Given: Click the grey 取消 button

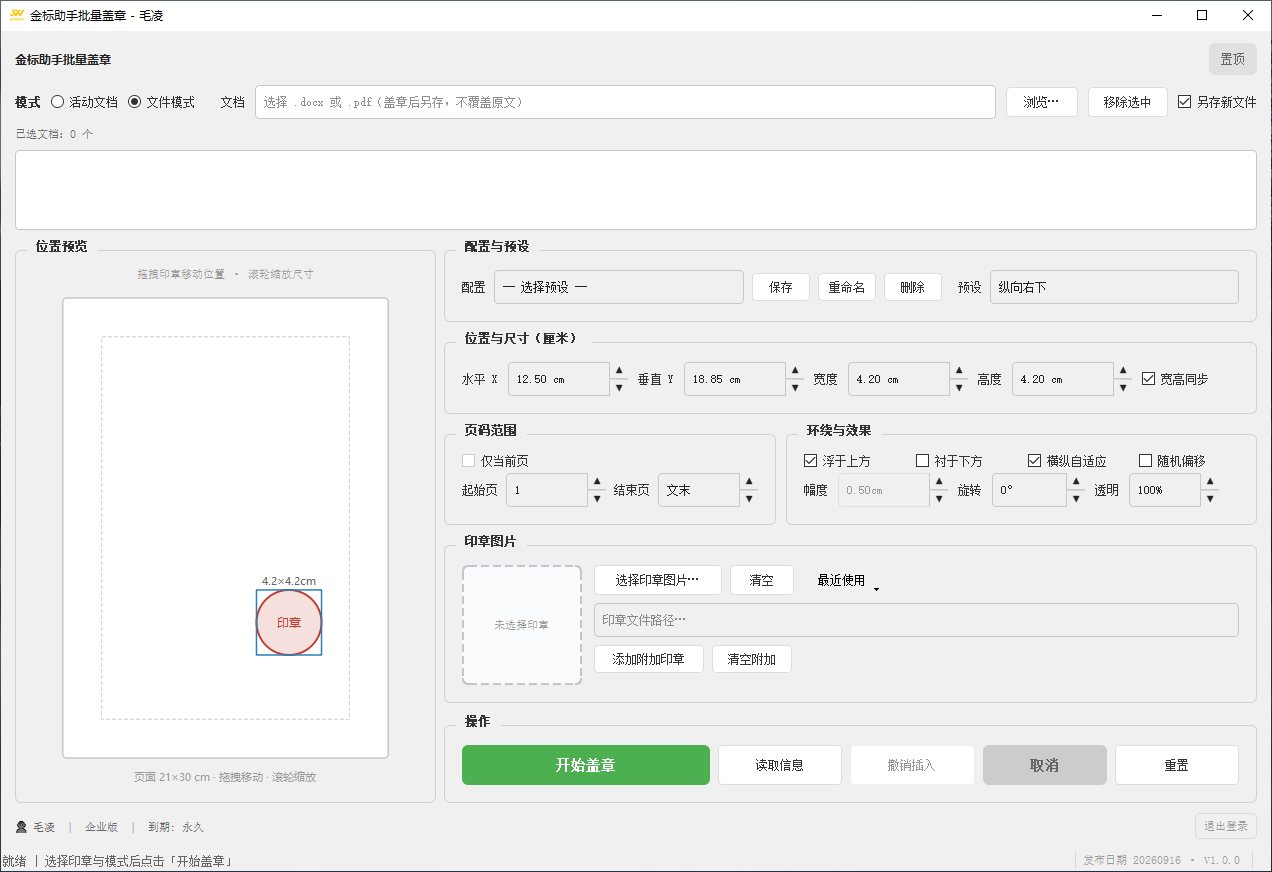Looking at the screenshot, I should point(1045,765).
